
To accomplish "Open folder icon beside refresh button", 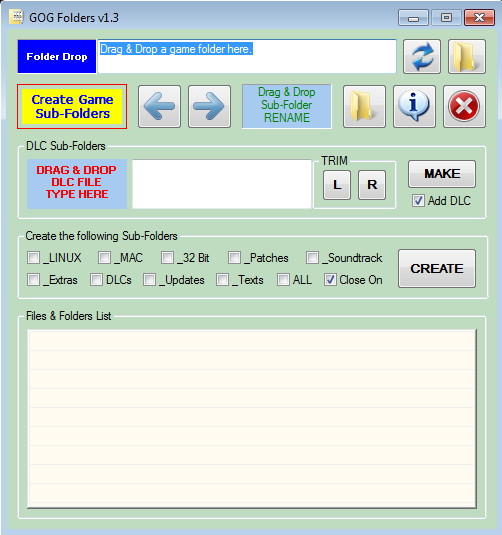I will (467, 56).
